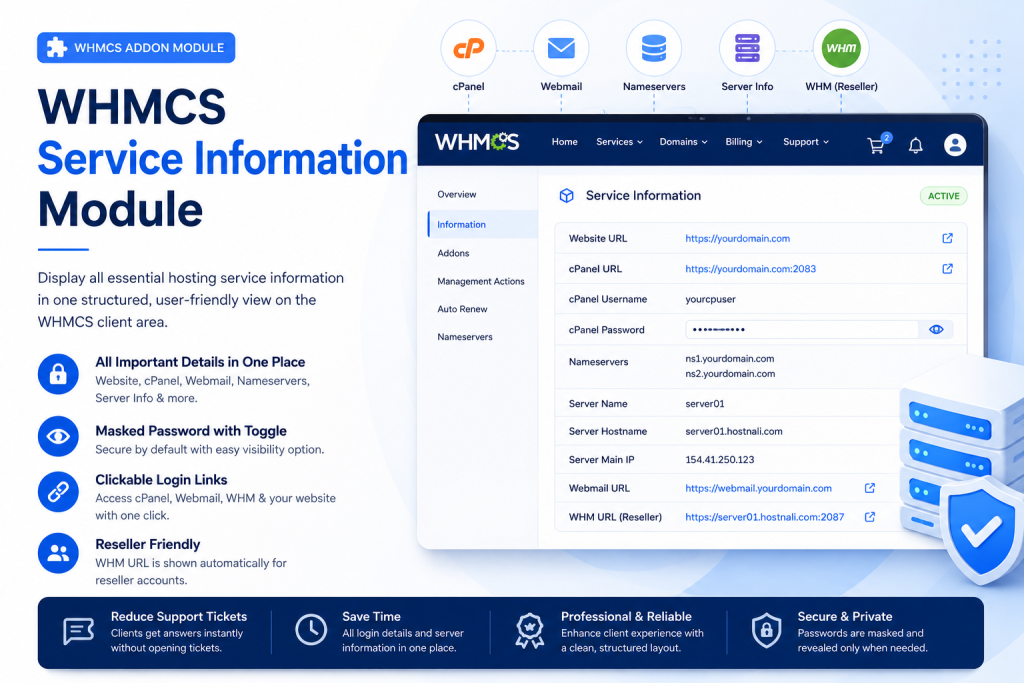
Task: Go to Home in navigation bar
Action: (x=564, y=142)
